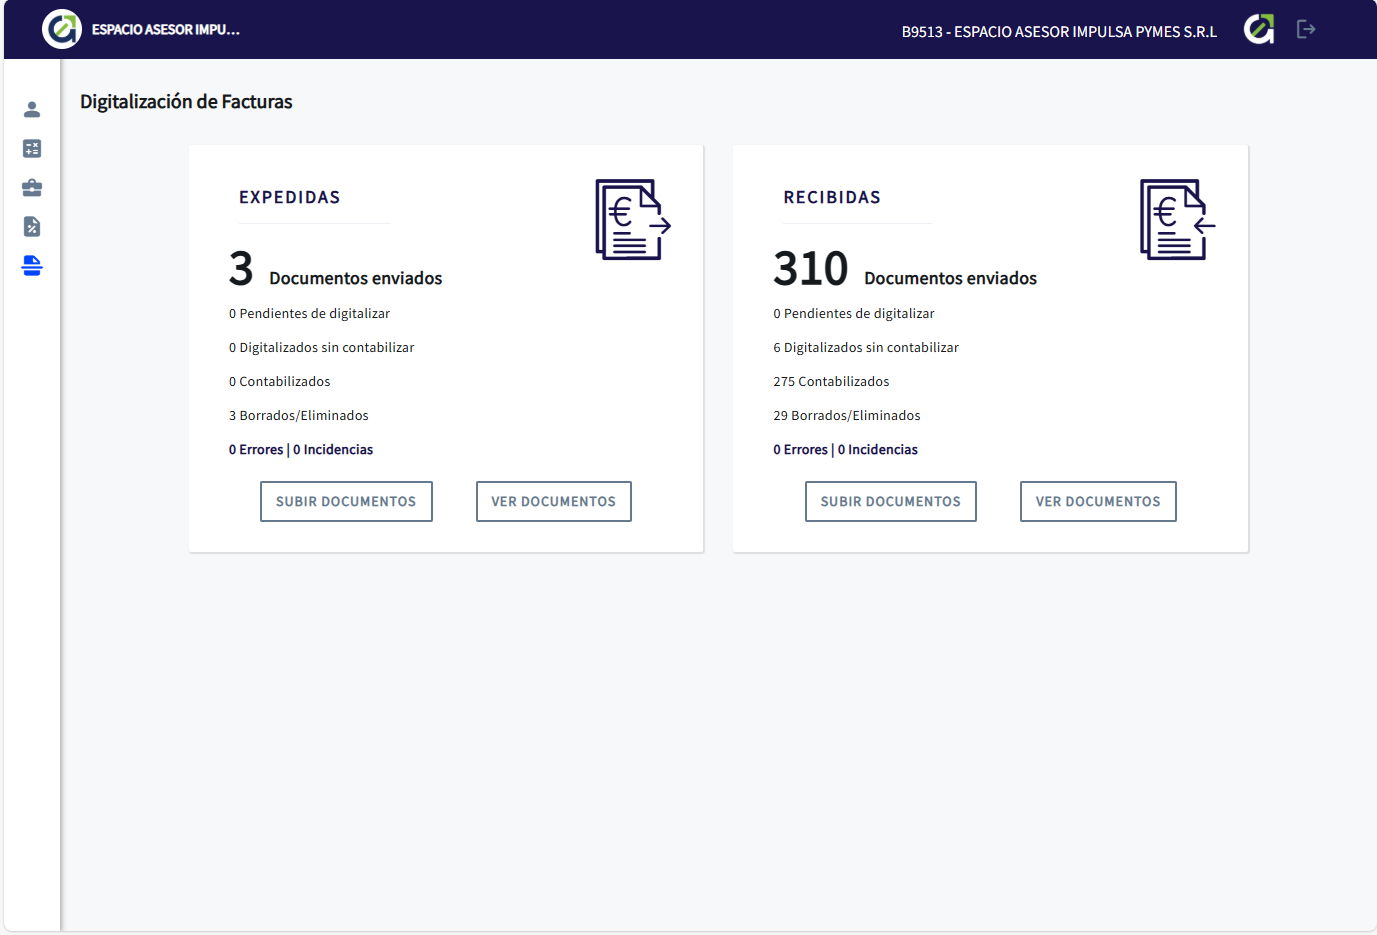Open the user profile sidebar icon
Viewport: 1377px width, 935px height.
(x=32, y=109)
